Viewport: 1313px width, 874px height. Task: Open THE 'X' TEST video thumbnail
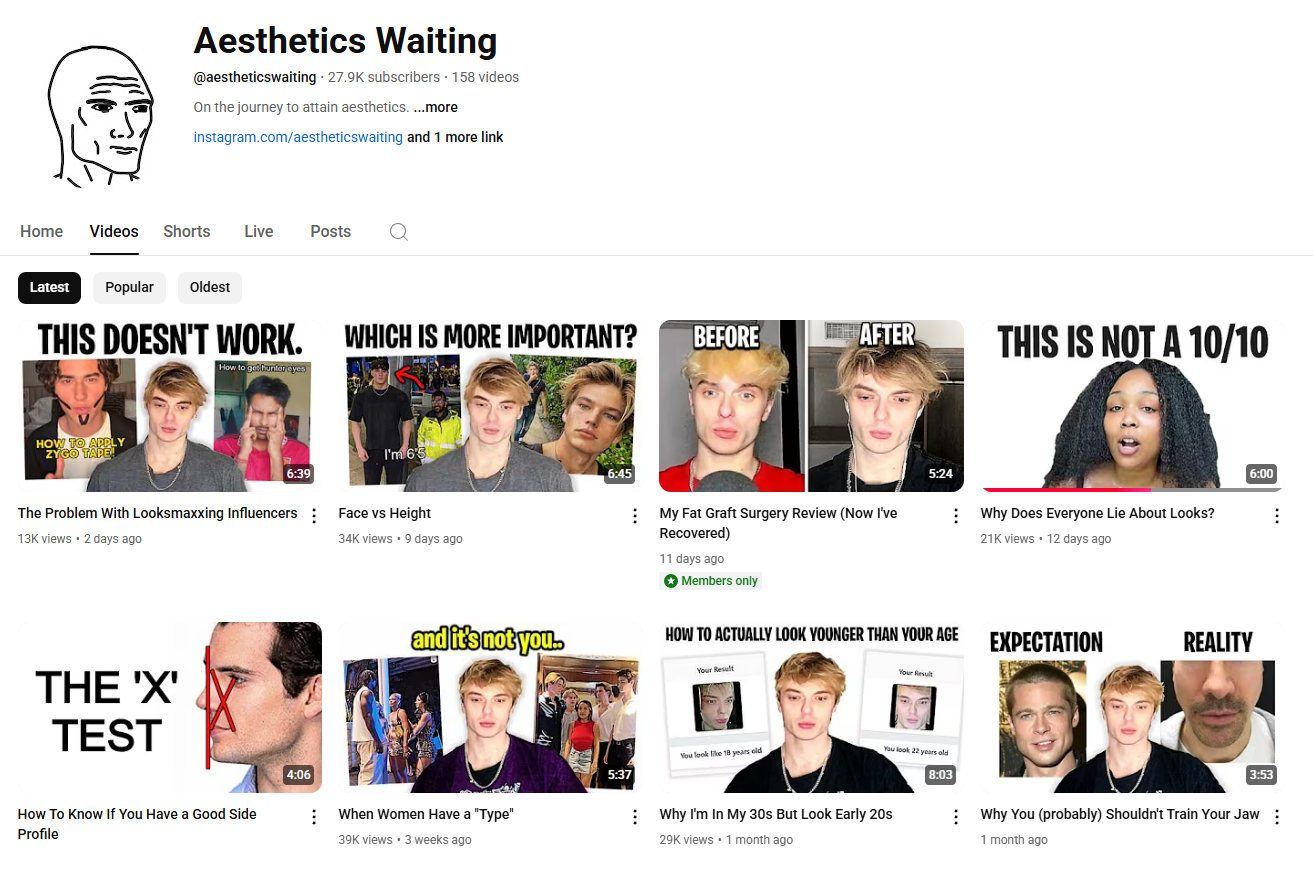click(170, 707)
